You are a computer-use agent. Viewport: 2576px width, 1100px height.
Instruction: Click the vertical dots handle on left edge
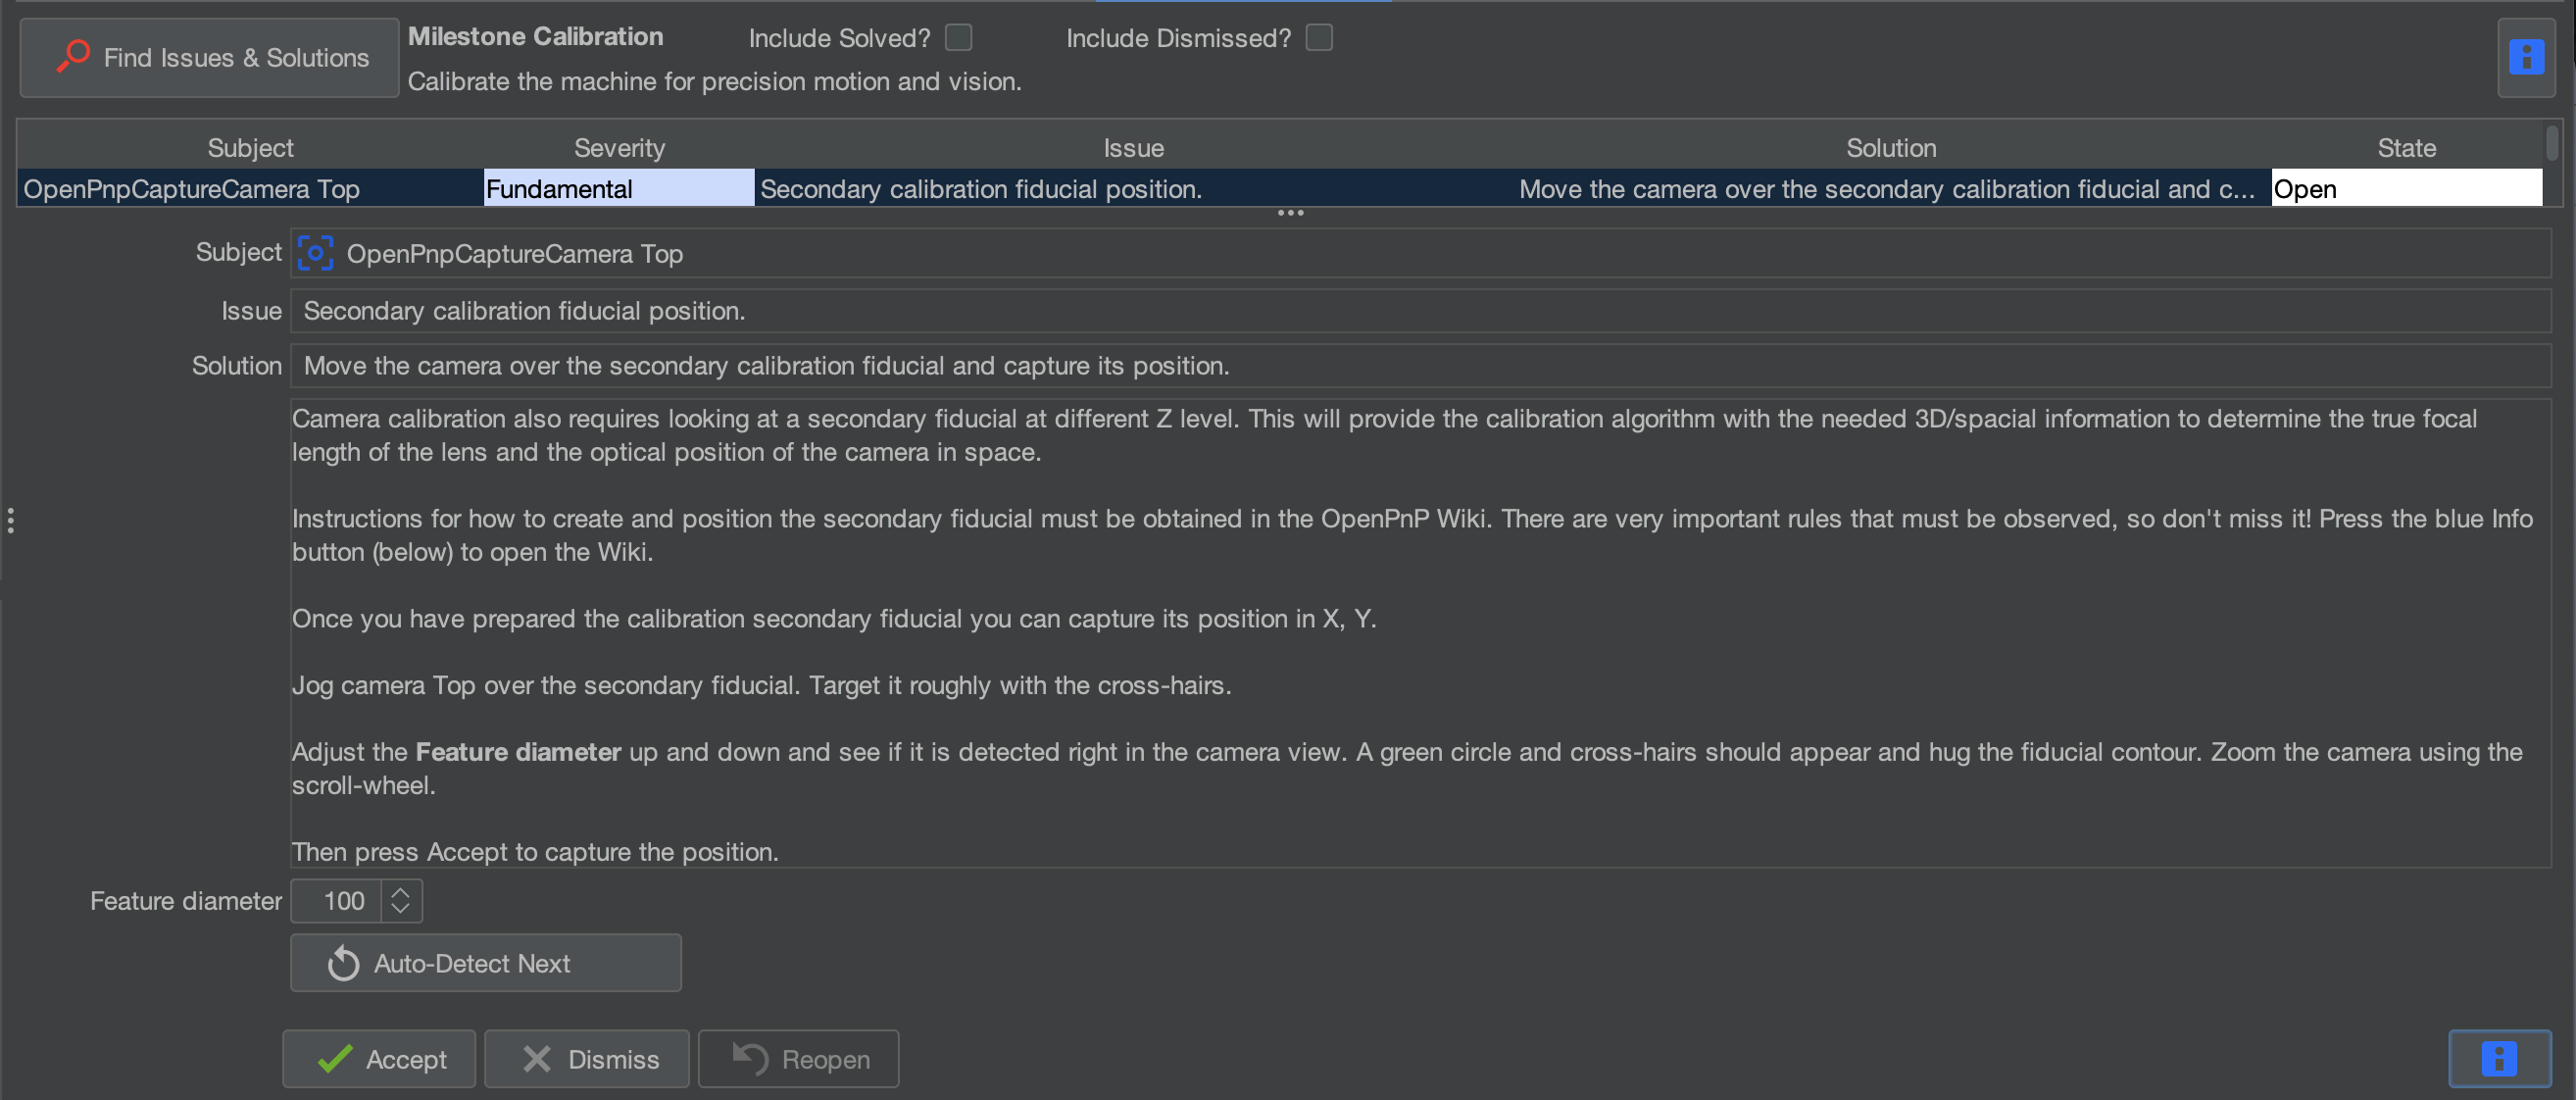pos(10,520)
